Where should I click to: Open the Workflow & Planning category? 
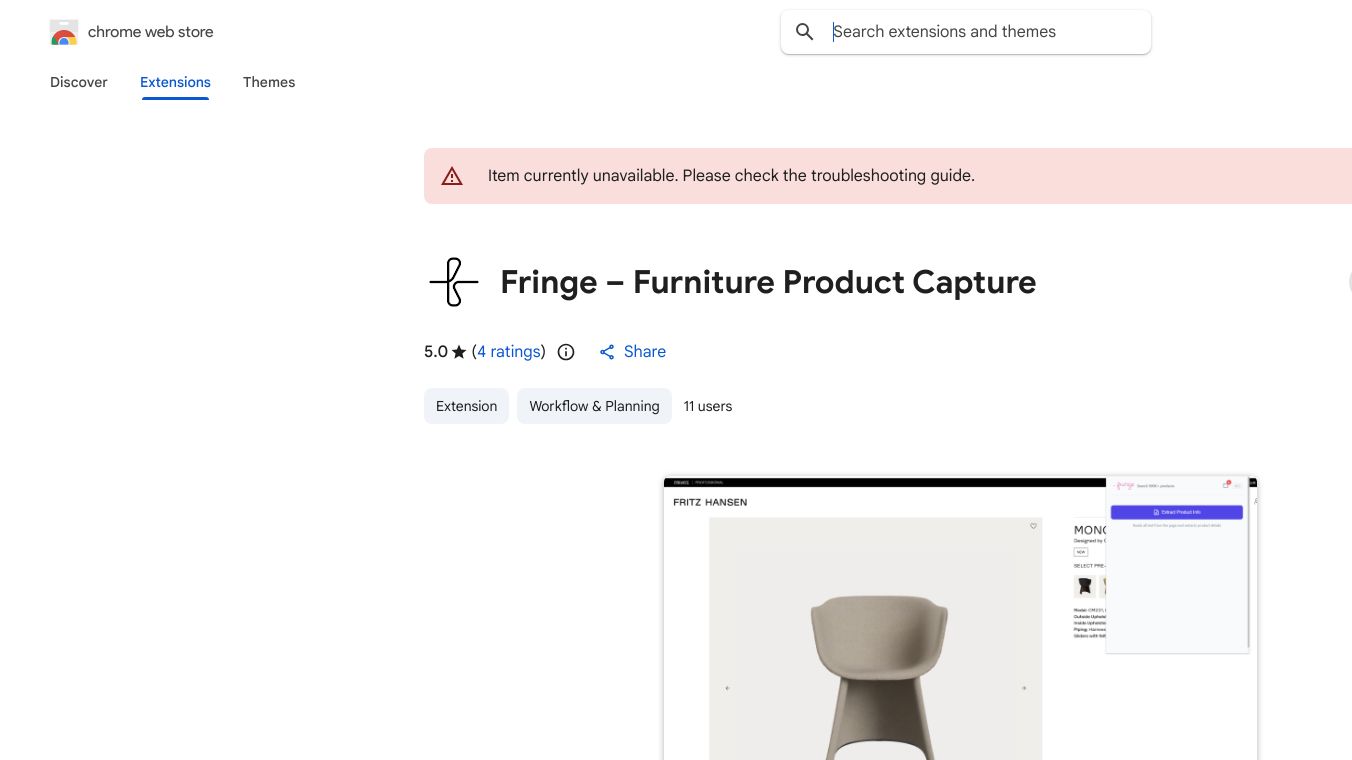[594, 406]
